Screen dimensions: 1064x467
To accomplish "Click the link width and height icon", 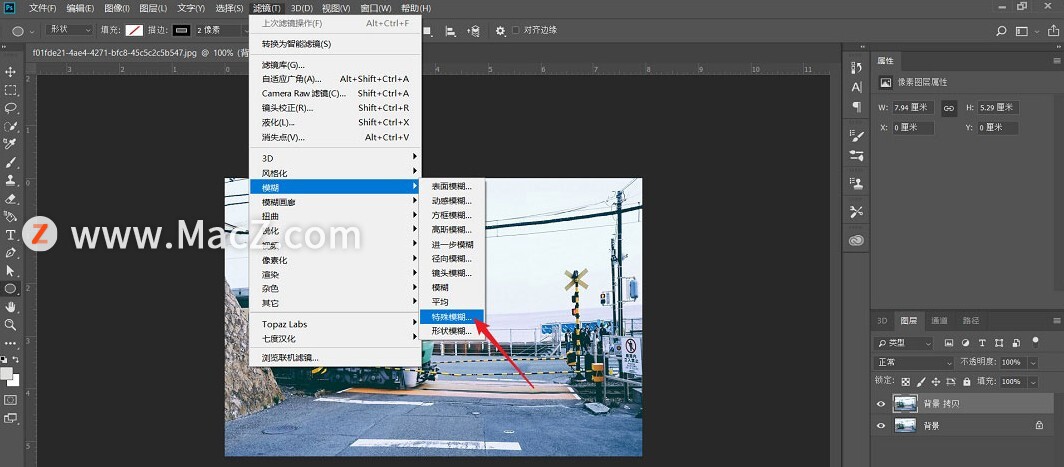I will click(949, 107).
